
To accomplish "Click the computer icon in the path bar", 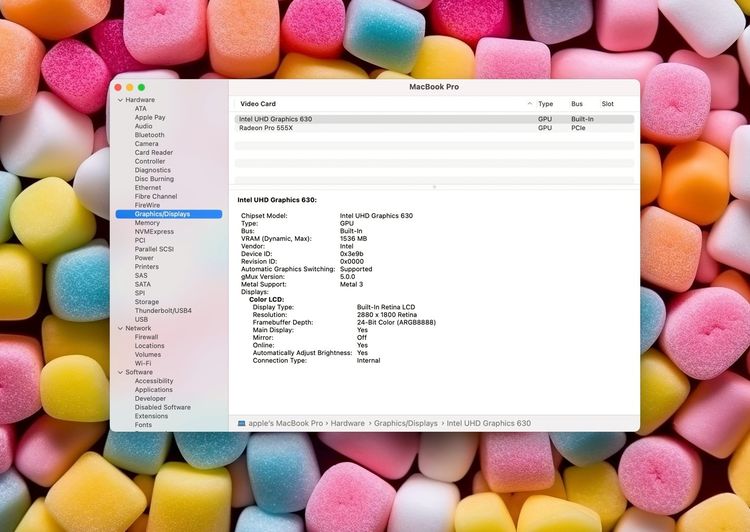I will pyautogui.click(x=242, y=423).
